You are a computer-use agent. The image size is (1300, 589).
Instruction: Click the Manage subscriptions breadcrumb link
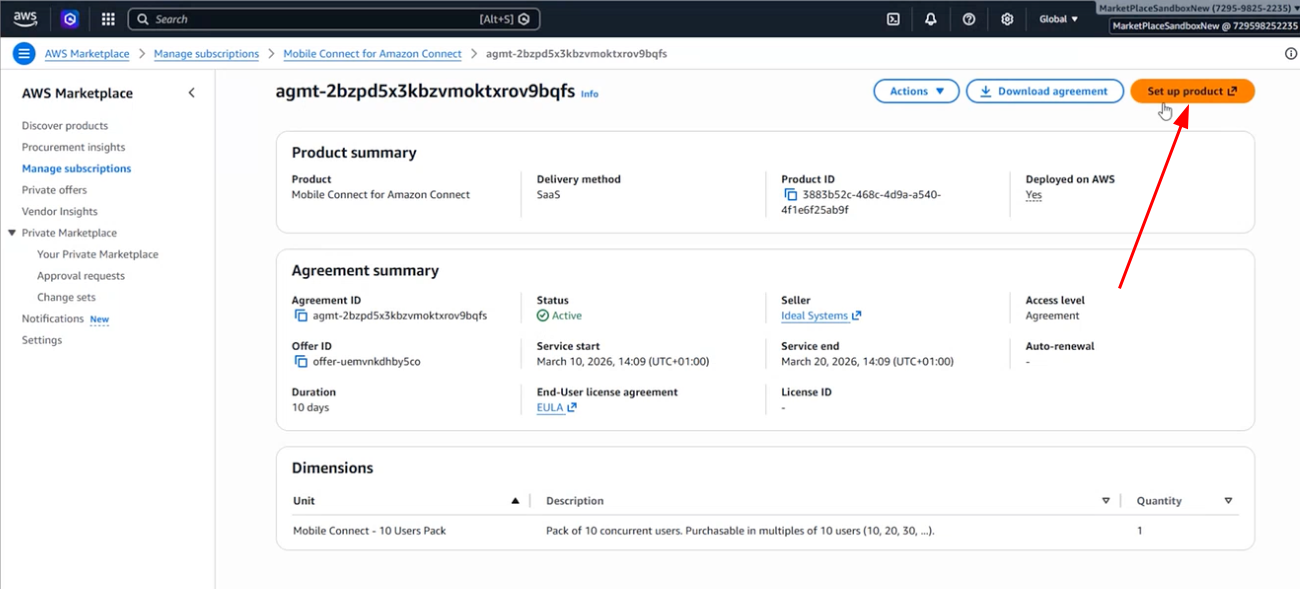(206, 54)
